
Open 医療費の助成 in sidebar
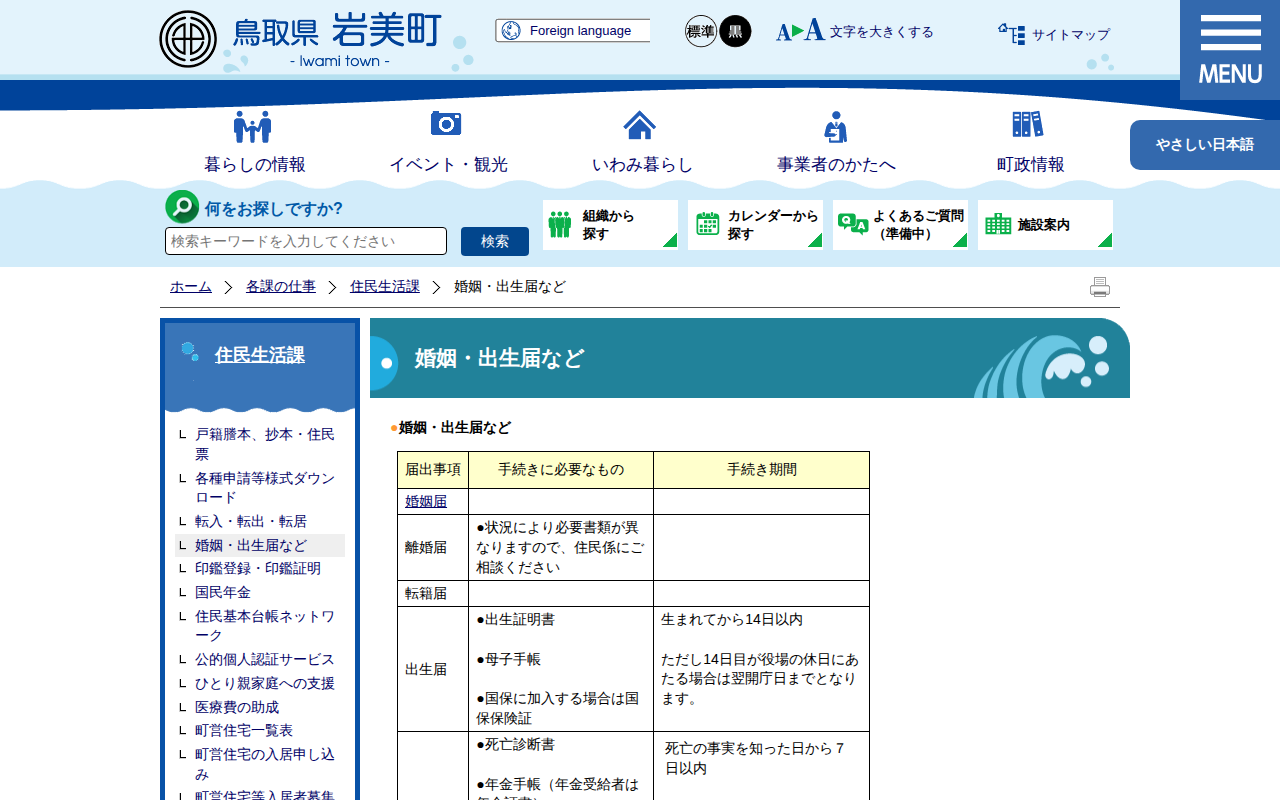(237, 707)
